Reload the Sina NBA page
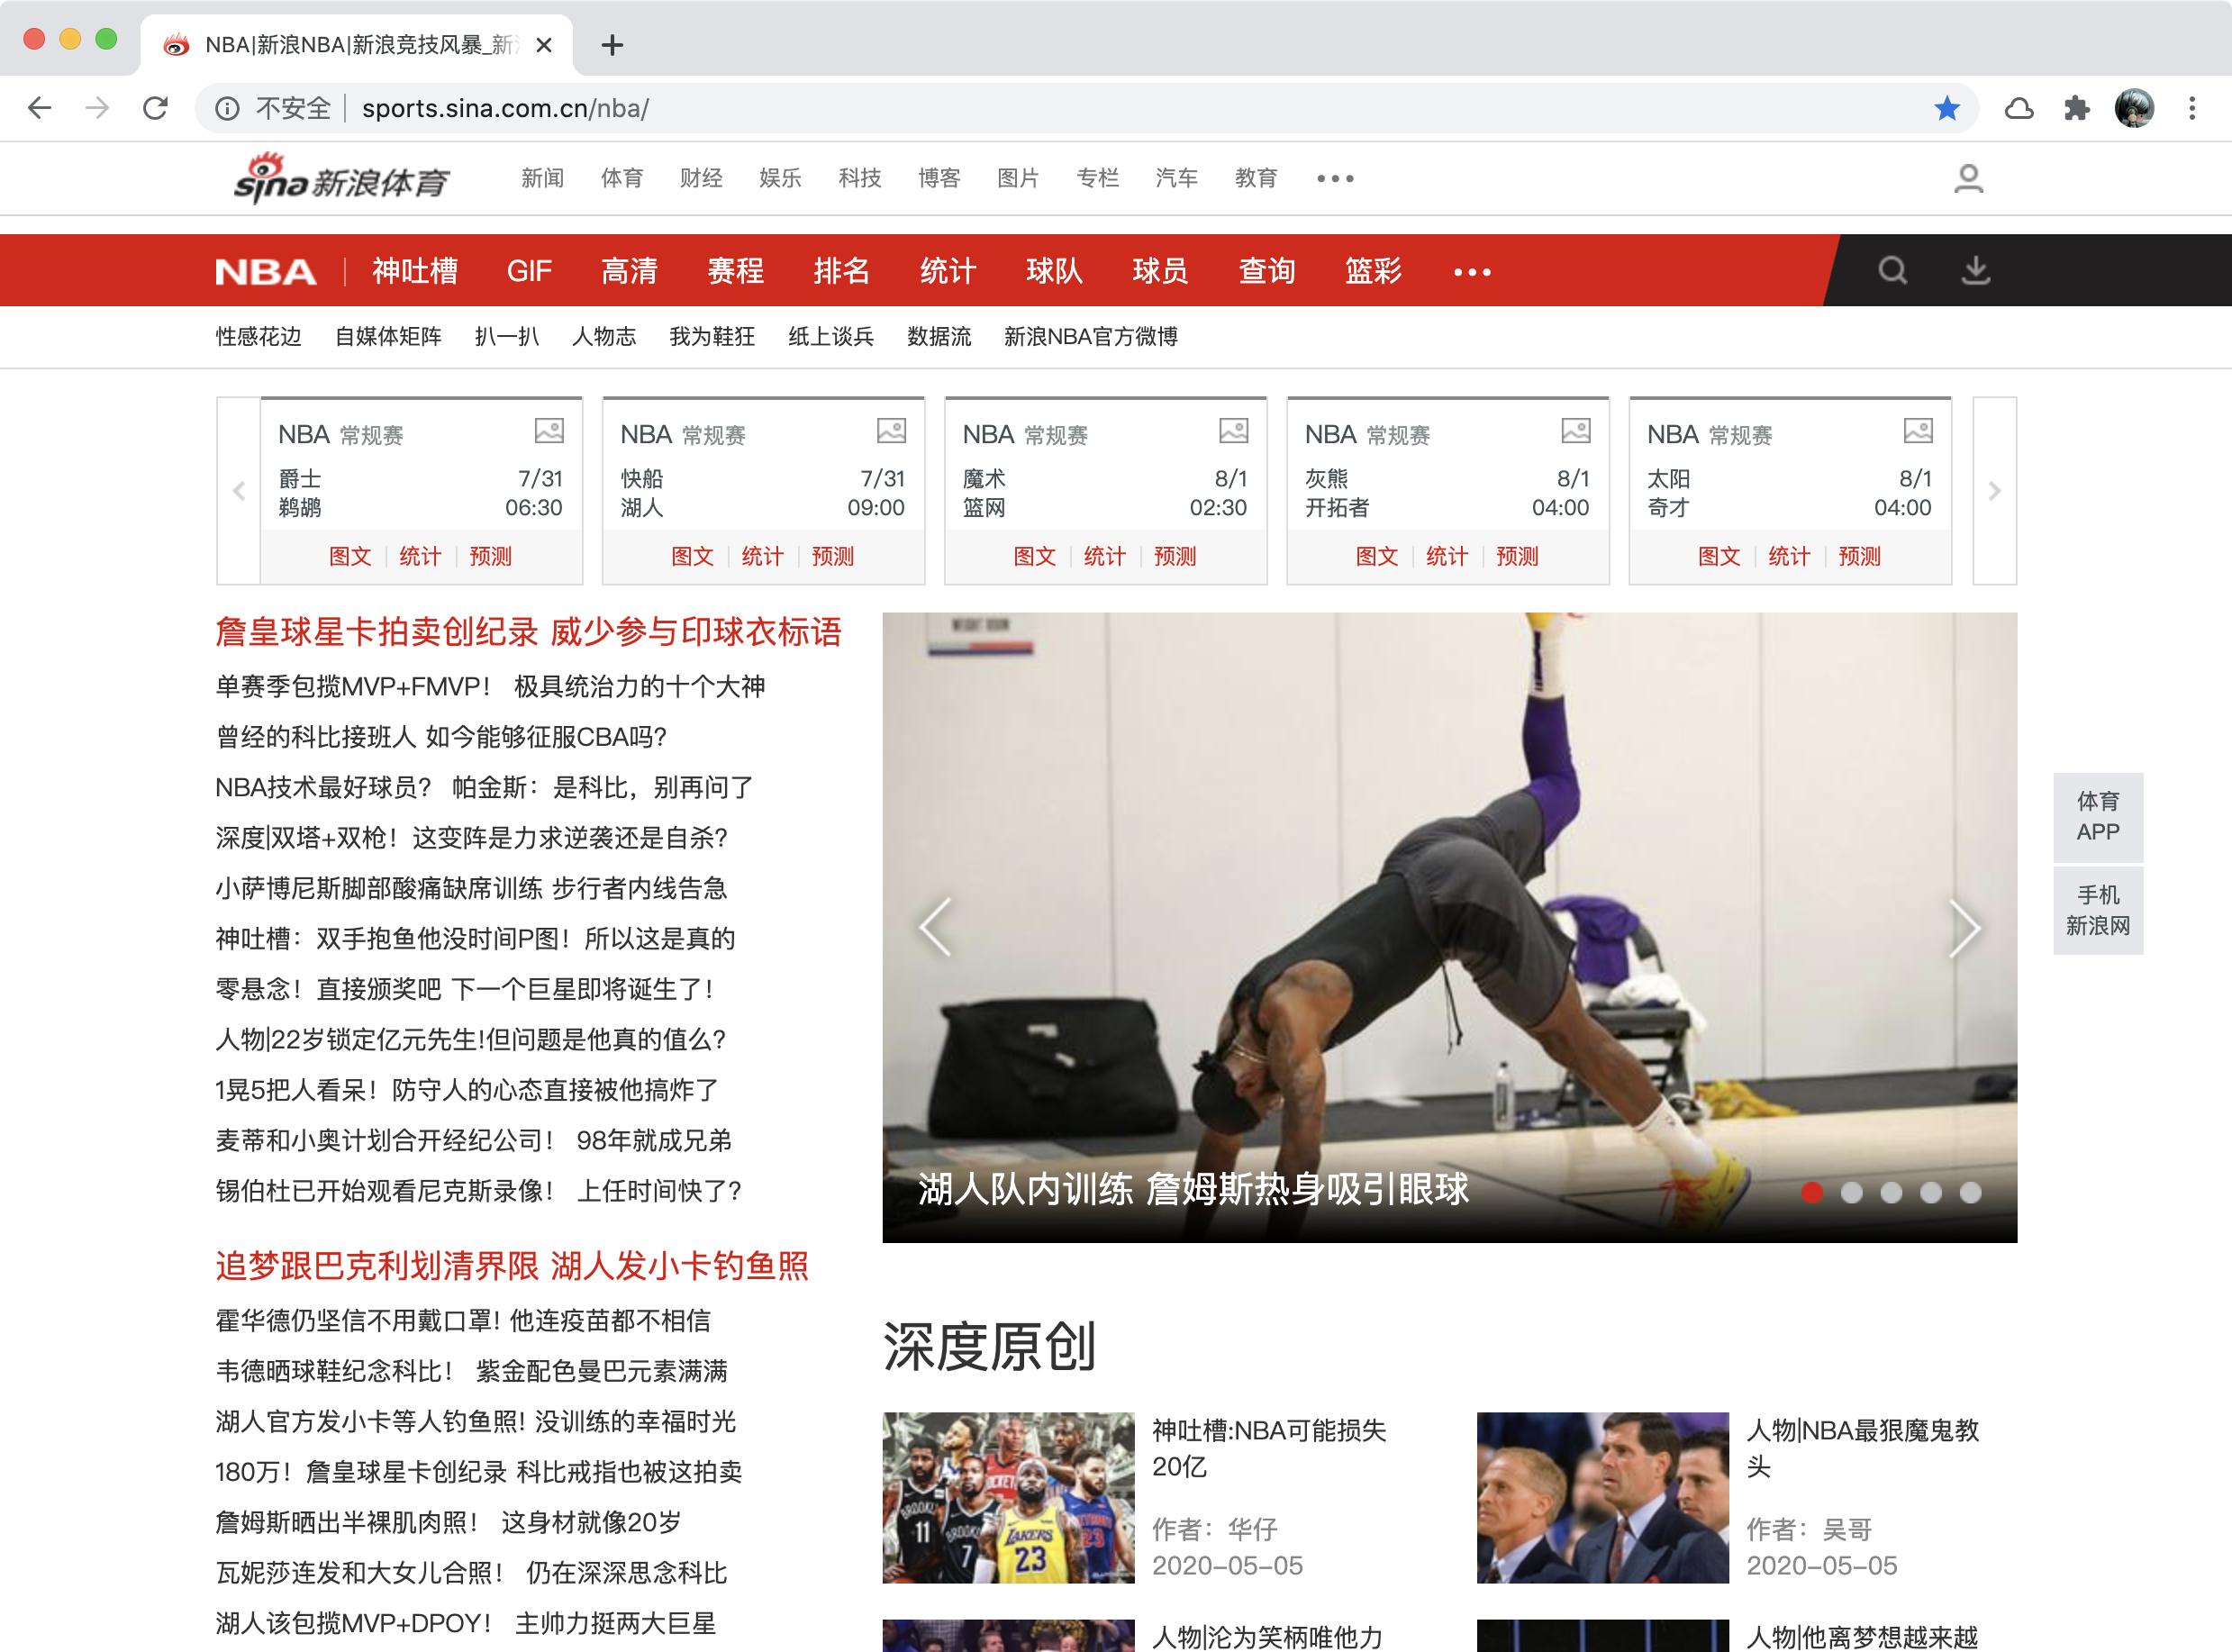The image size is (2232, 1652). click(155, 108)
